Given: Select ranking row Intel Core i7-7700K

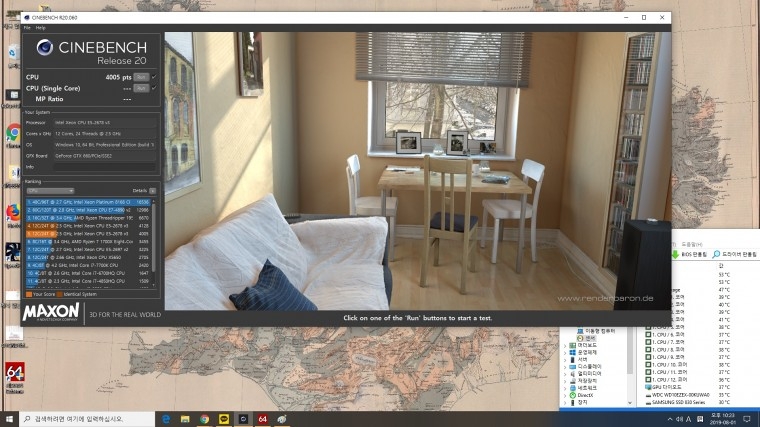Looking at the screenshot, I should click(88, 265).
